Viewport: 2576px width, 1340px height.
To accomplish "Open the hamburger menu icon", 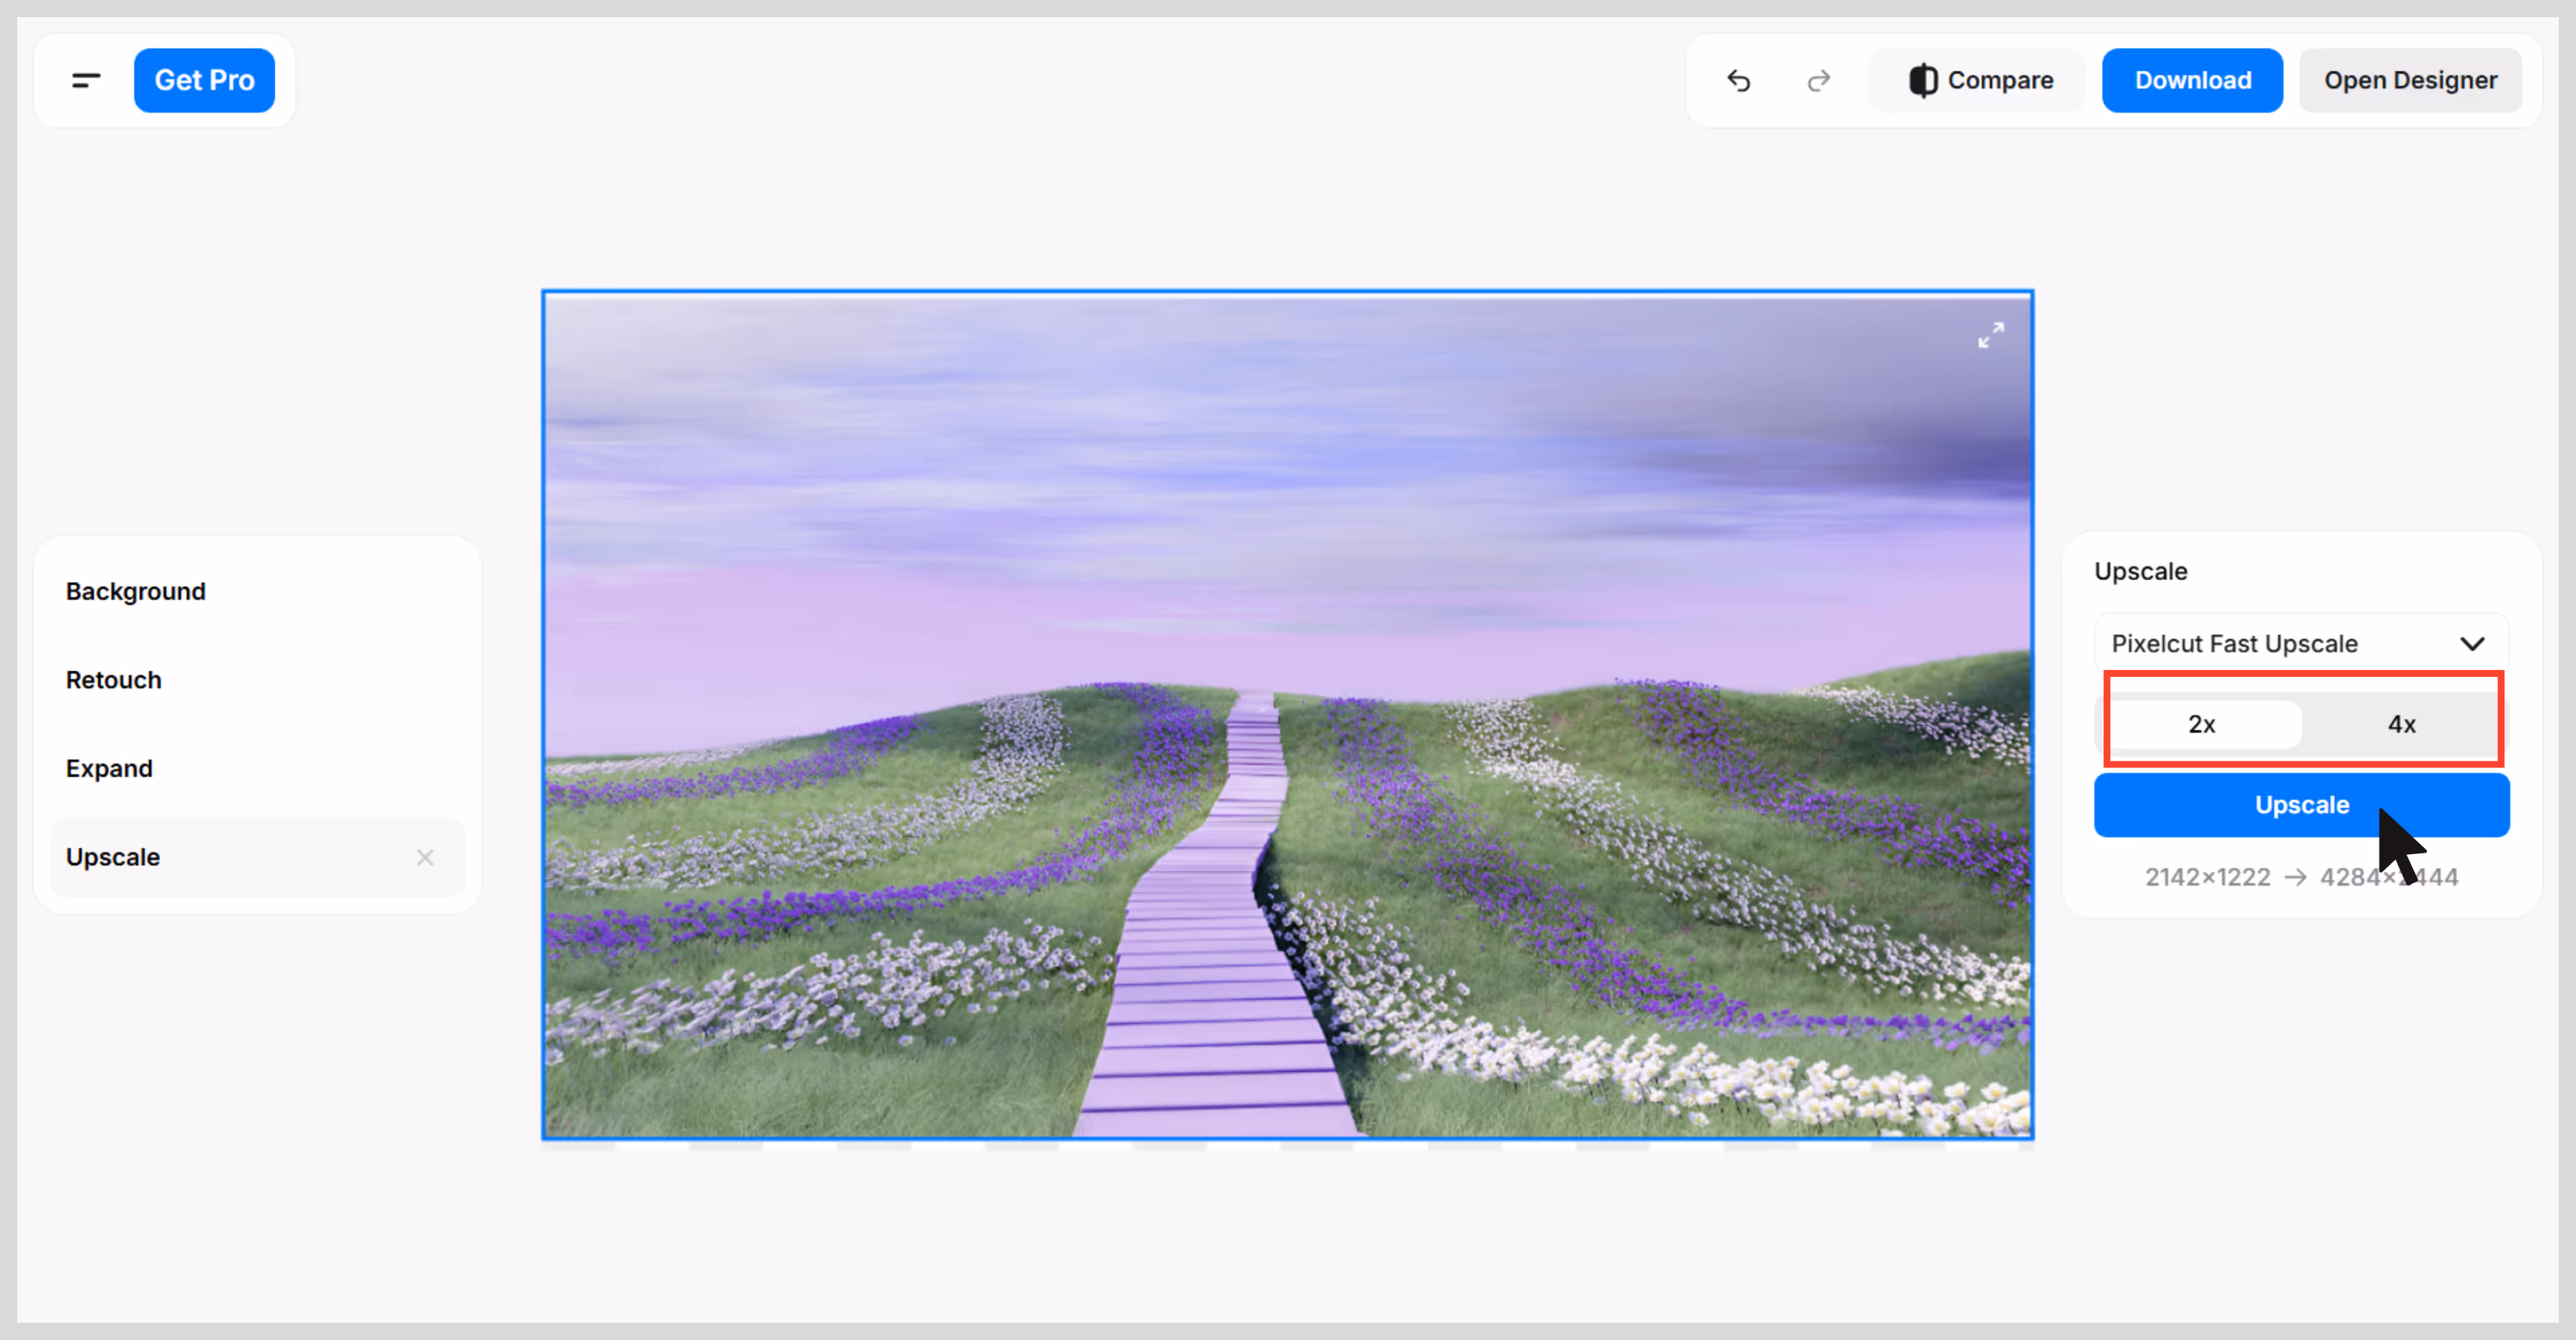I will coord(86,80).
